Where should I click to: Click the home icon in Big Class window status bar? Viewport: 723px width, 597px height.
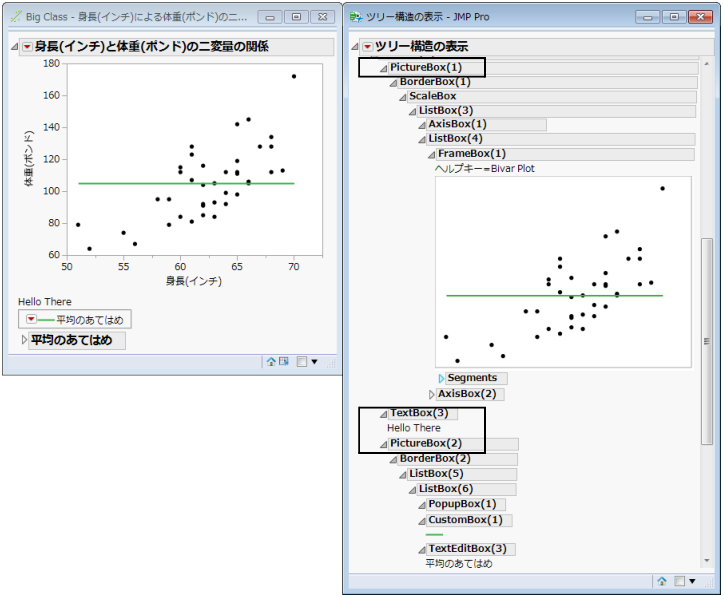click(271, 362)
